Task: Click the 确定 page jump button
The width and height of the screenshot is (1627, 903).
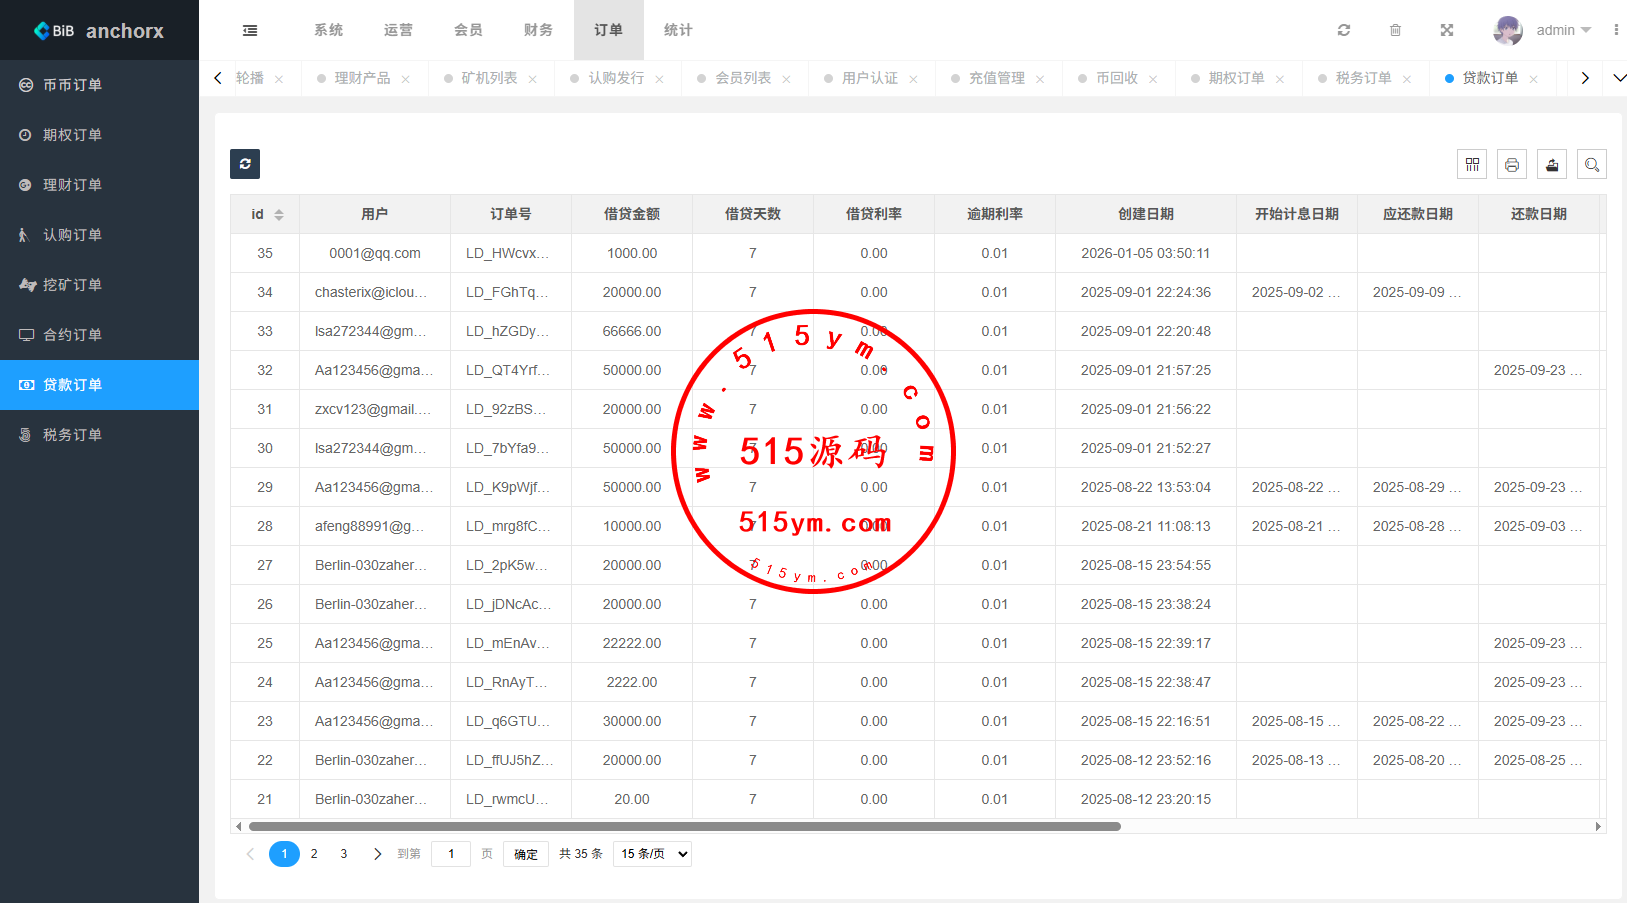Action: [526, 854]
